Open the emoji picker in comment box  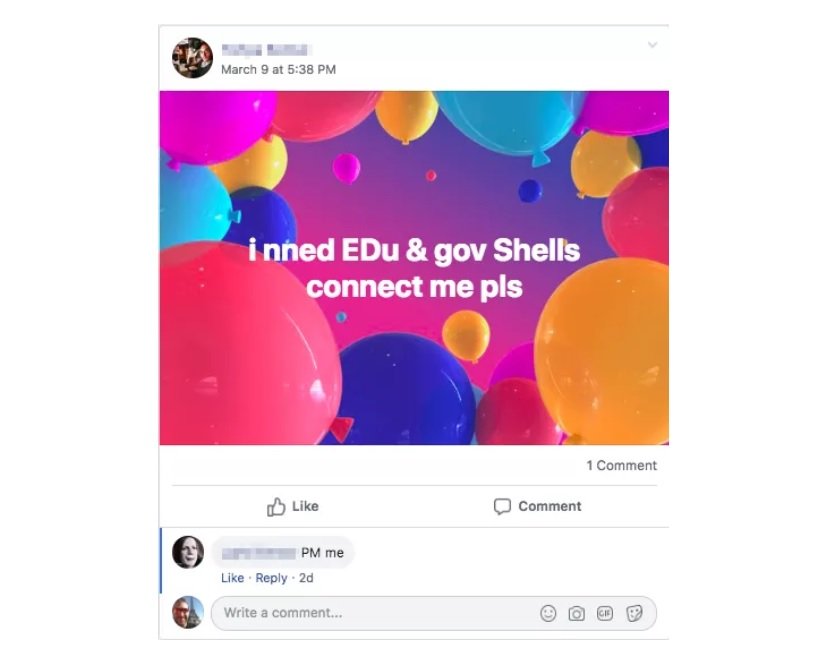pyautogui.click(x=548, y=613)
